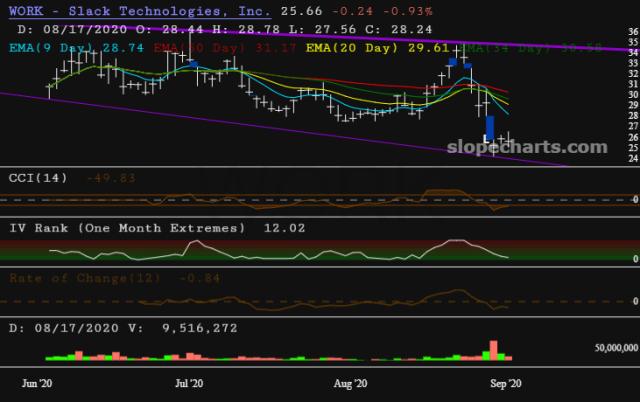The image size is (640, 402).
Task: Select the Aug '20 date axis label
Action: [x=349, y=383]
